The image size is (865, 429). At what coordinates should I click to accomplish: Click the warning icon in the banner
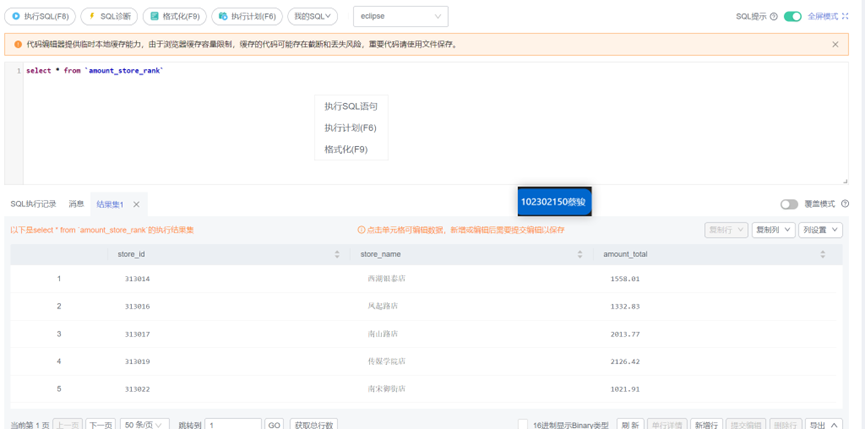click(x=18, y=44)
